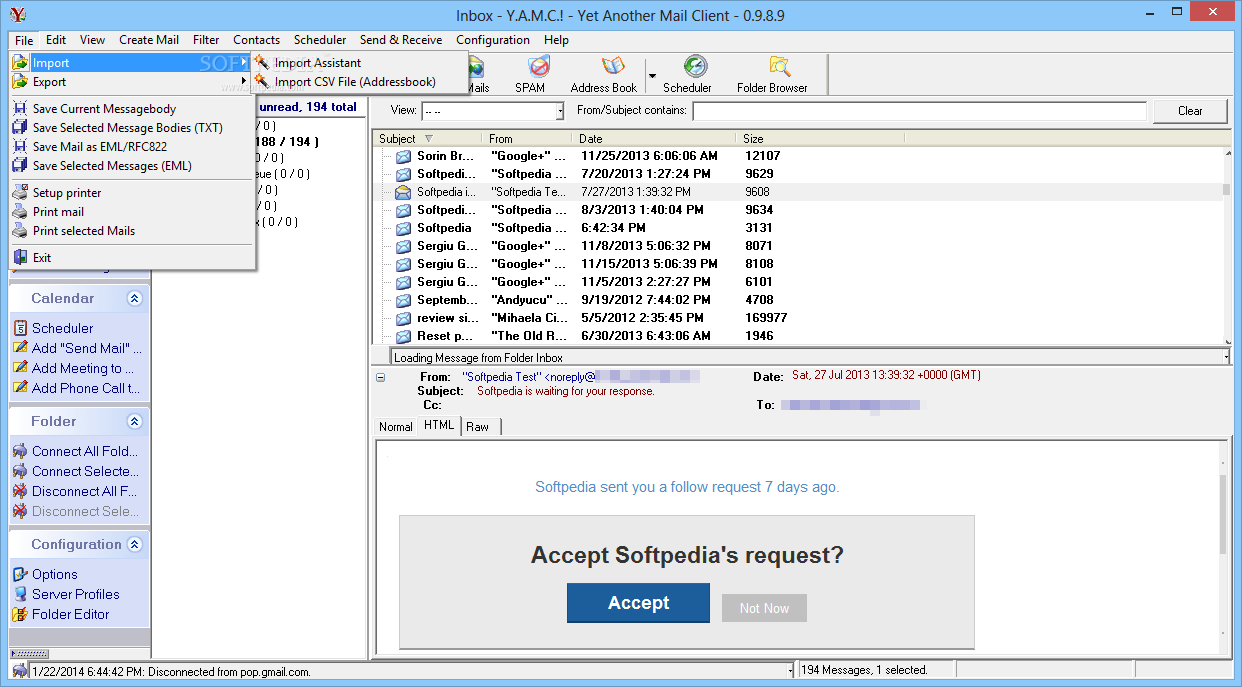
Task: Click the Import Assistant wand icon
Action: 262,62
